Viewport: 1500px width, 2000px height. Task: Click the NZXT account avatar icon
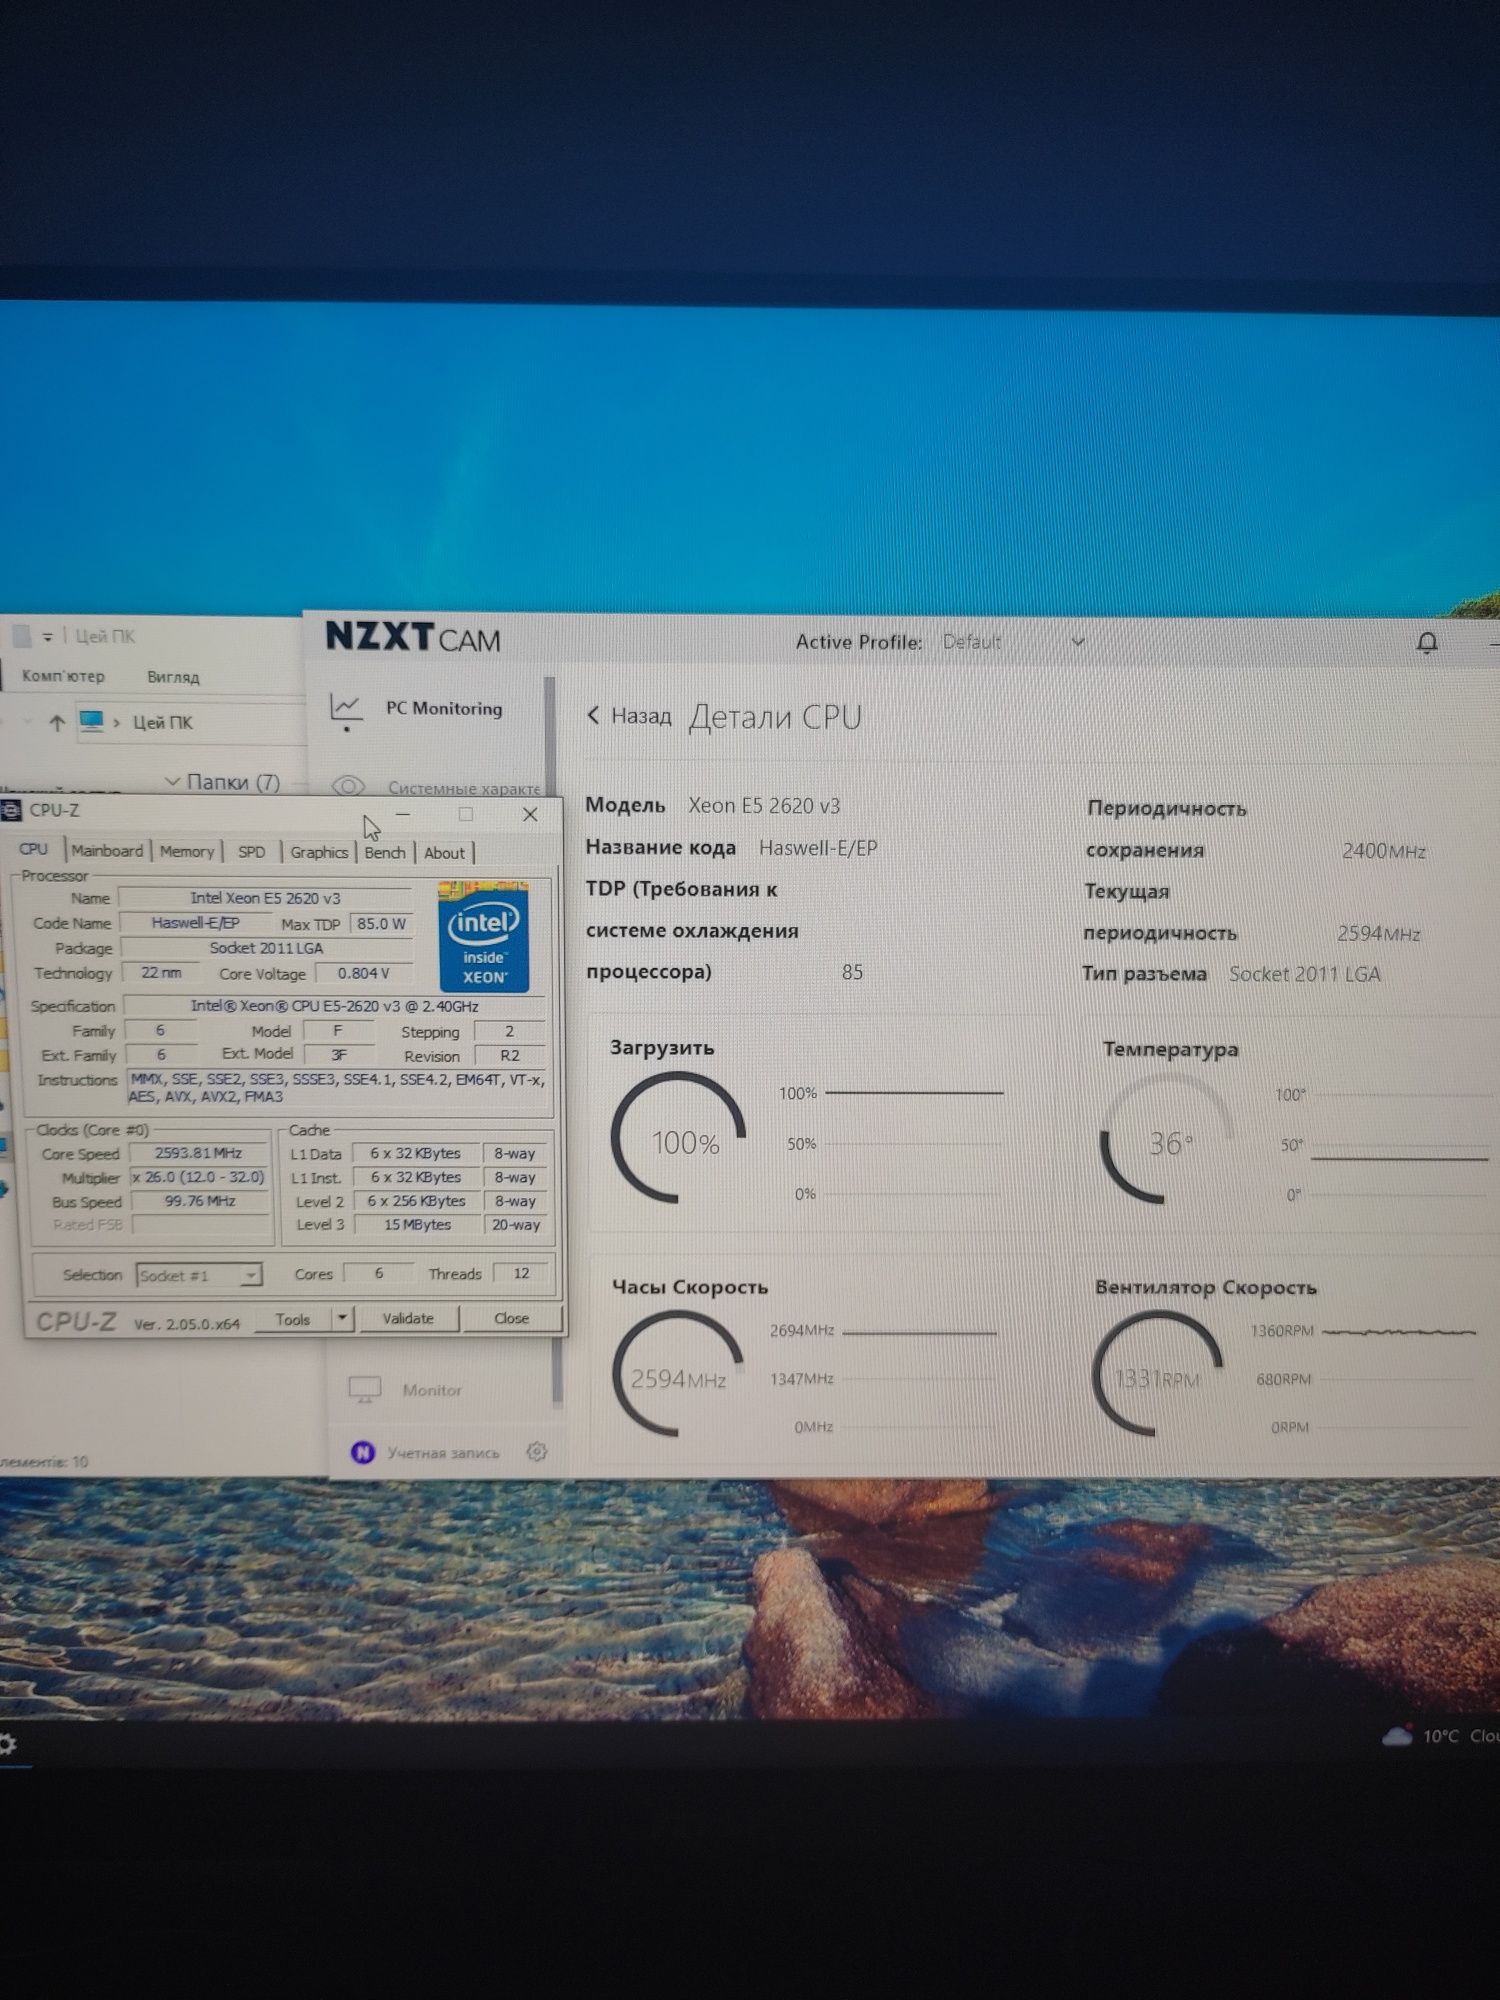(362, 1453)
